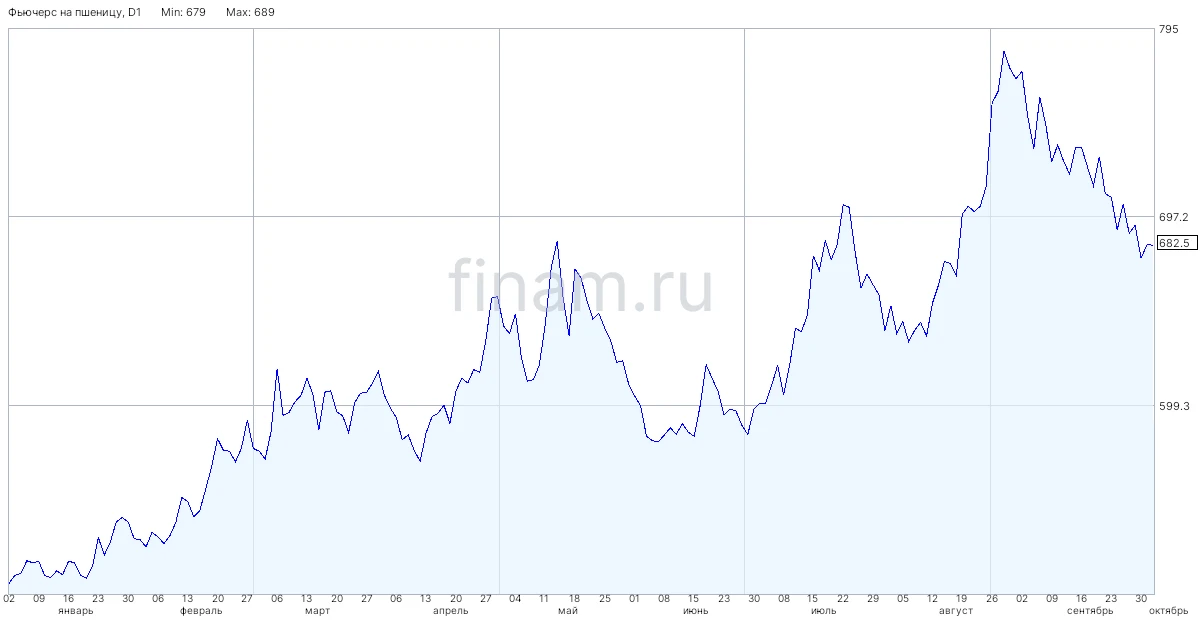Click the date tick label '26'
The image size is (1200, 630).
click(x=991, y=599)
